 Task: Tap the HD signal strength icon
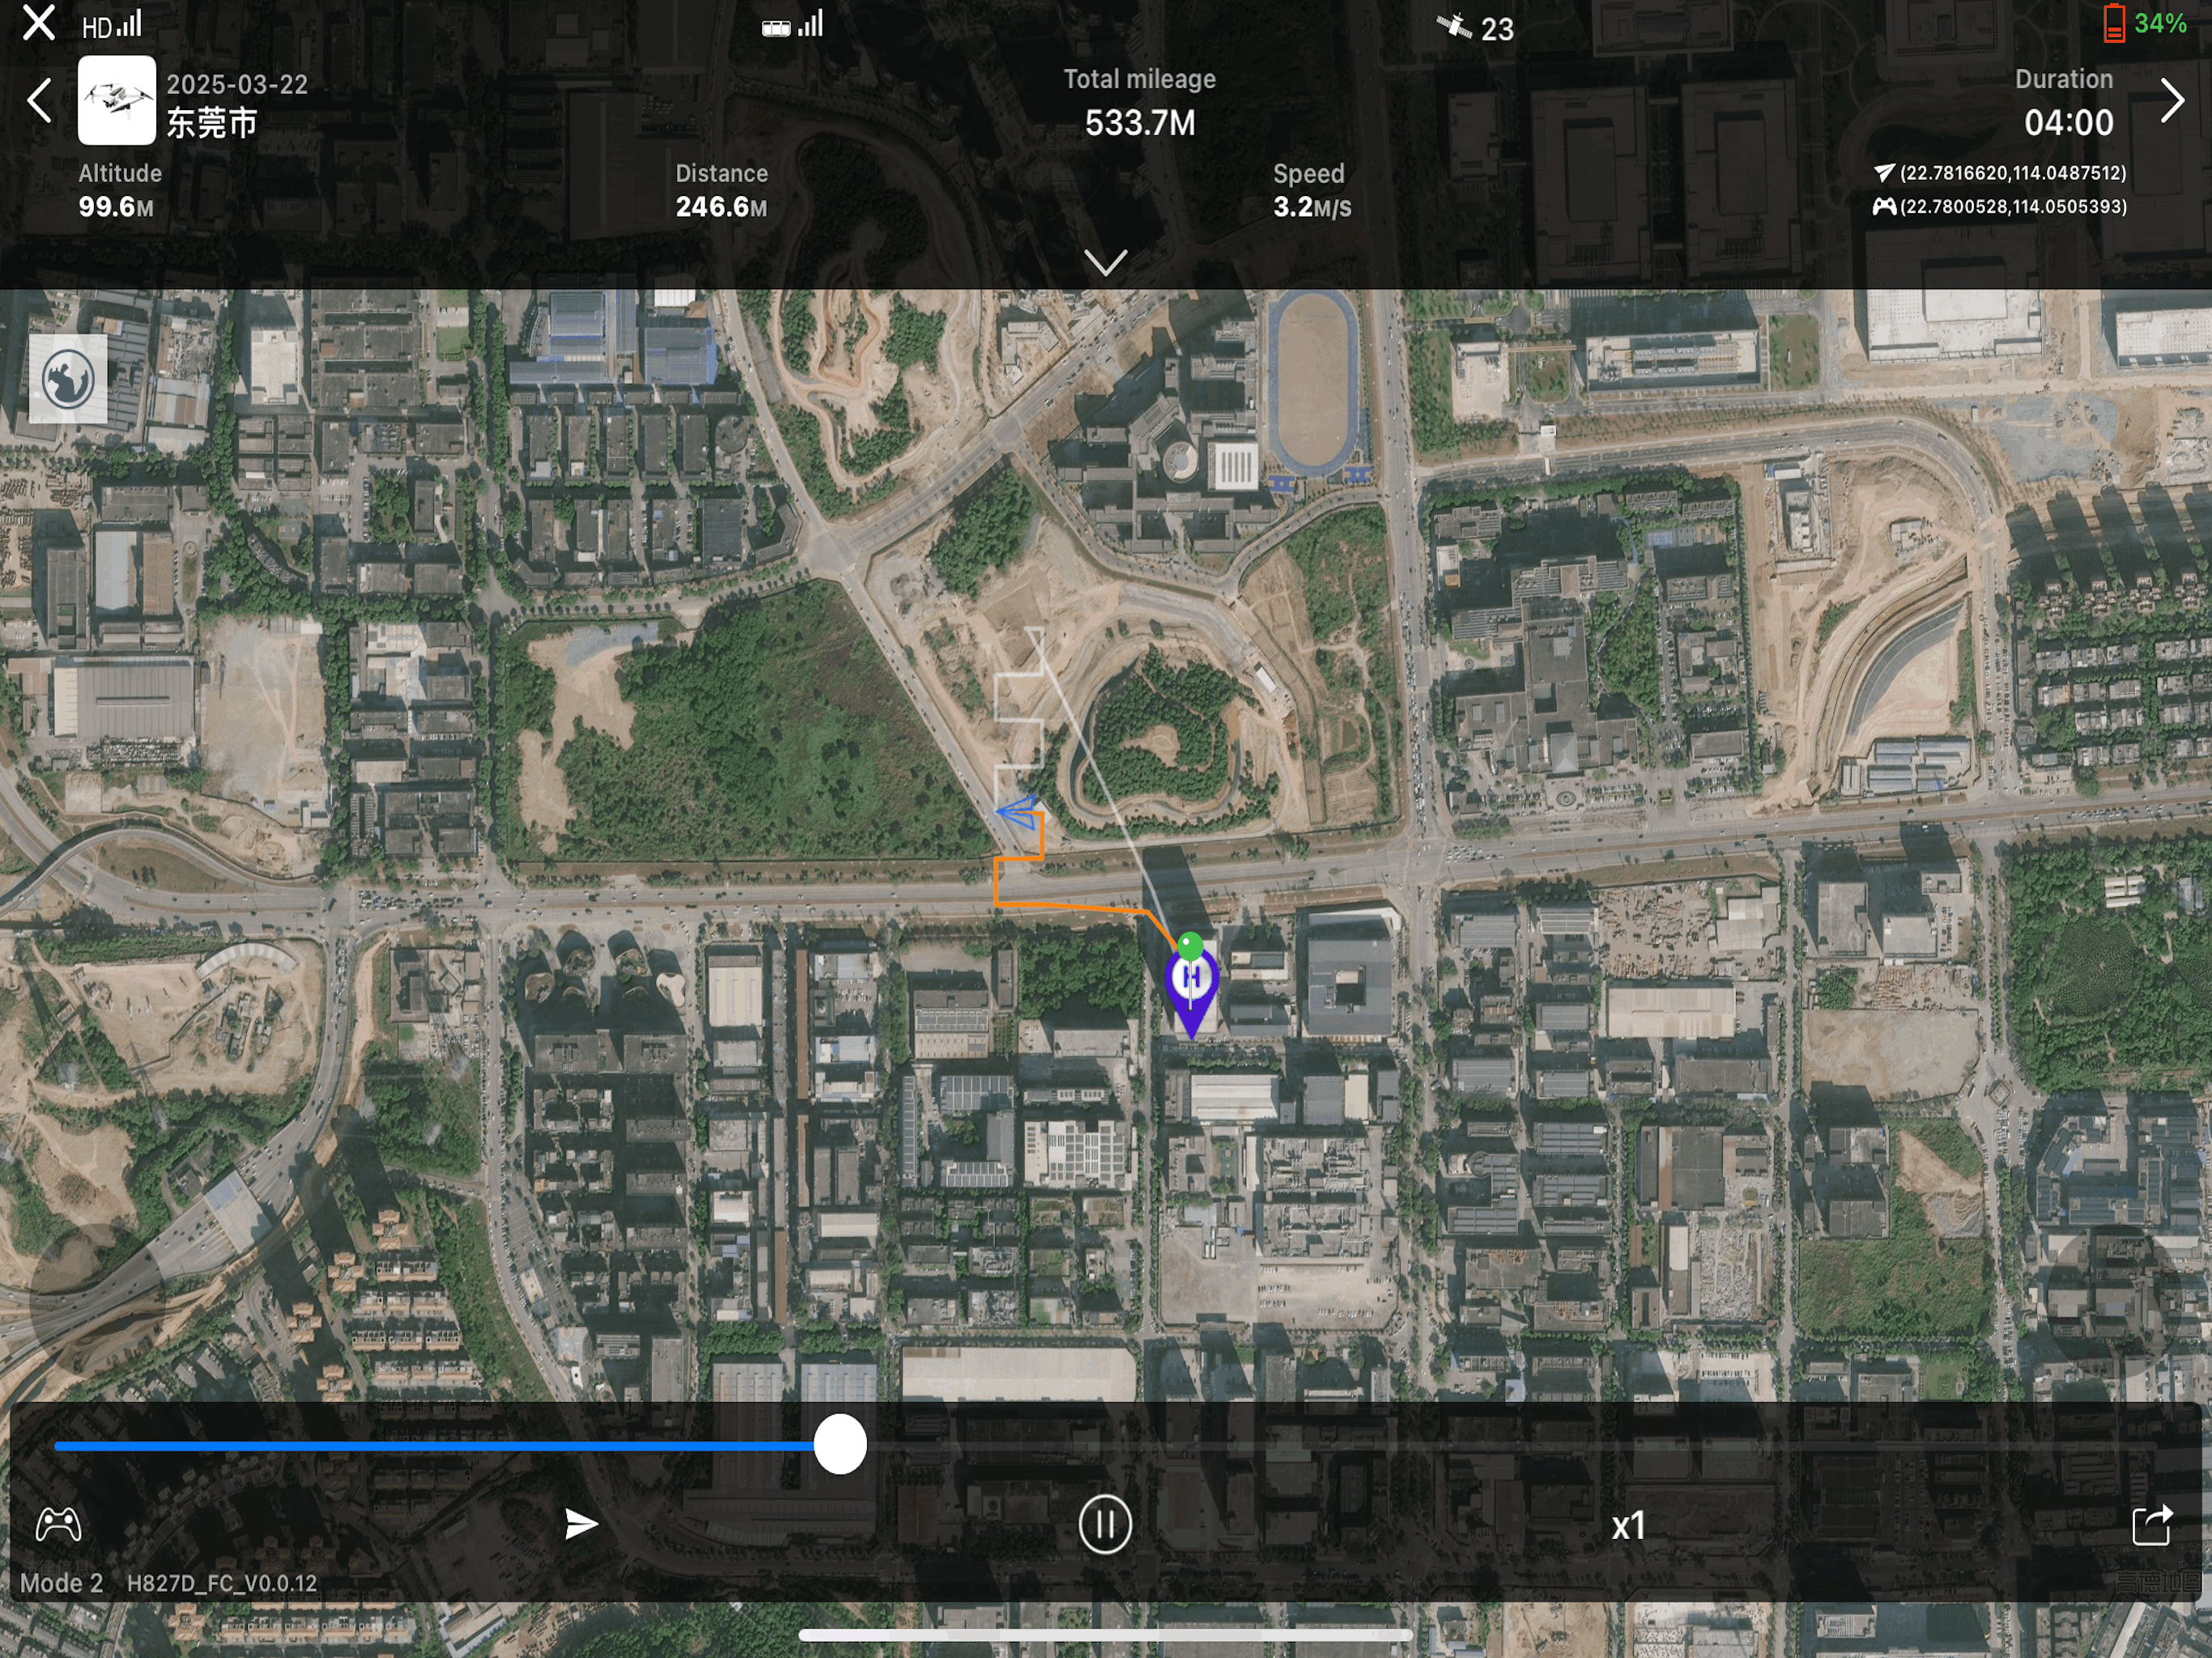[111, 25]
